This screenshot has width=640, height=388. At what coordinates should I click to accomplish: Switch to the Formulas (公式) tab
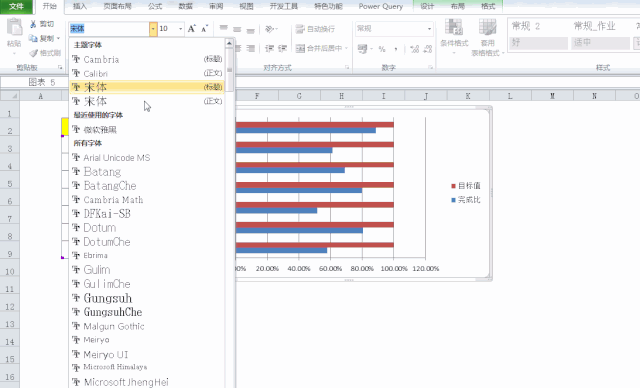(155, 6)
